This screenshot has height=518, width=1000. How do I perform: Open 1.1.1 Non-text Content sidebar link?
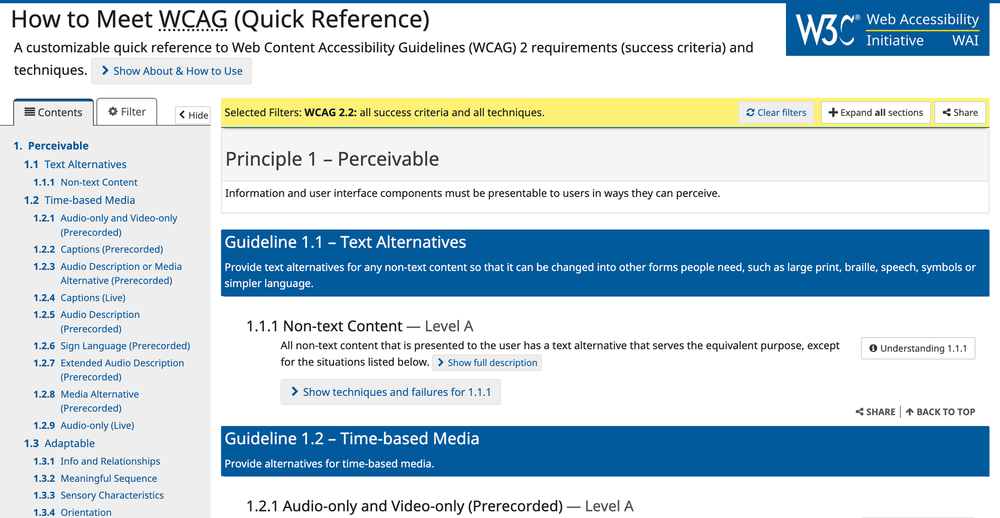[85, 182]
